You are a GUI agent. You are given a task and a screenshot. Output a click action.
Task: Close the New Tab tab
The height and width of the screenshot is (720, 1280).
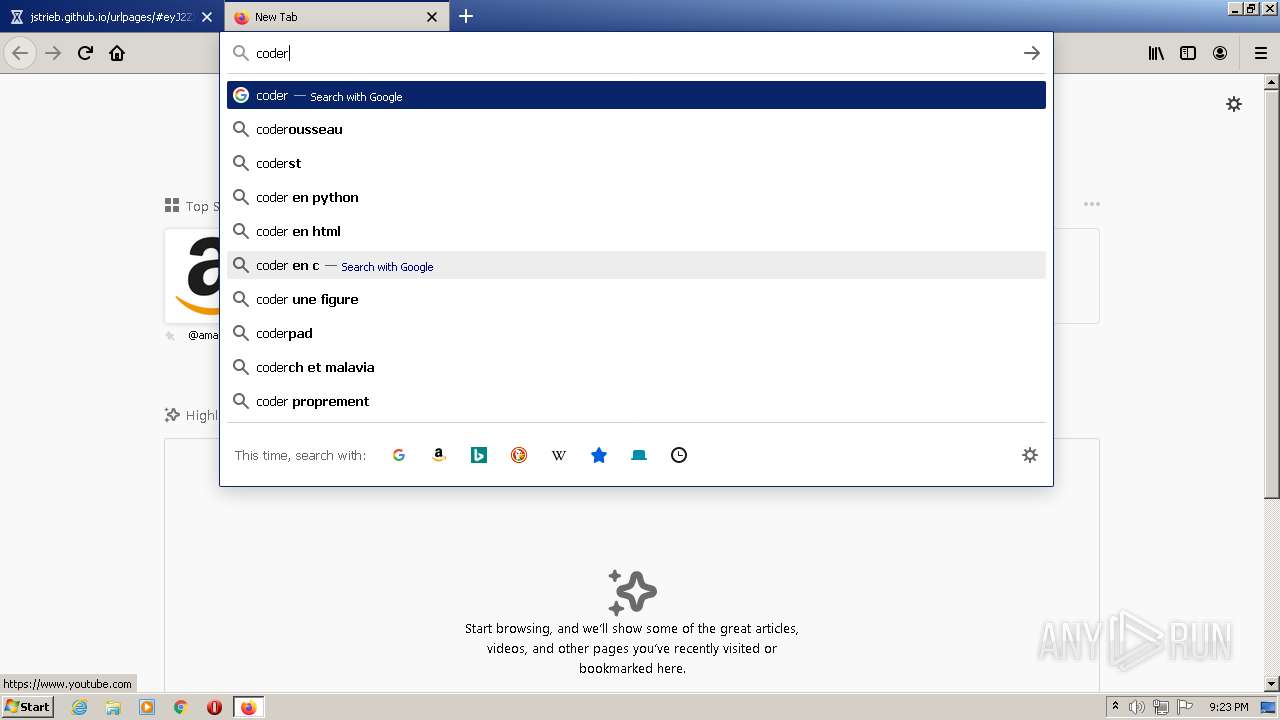pyautogui.click(x=432, y=17)
